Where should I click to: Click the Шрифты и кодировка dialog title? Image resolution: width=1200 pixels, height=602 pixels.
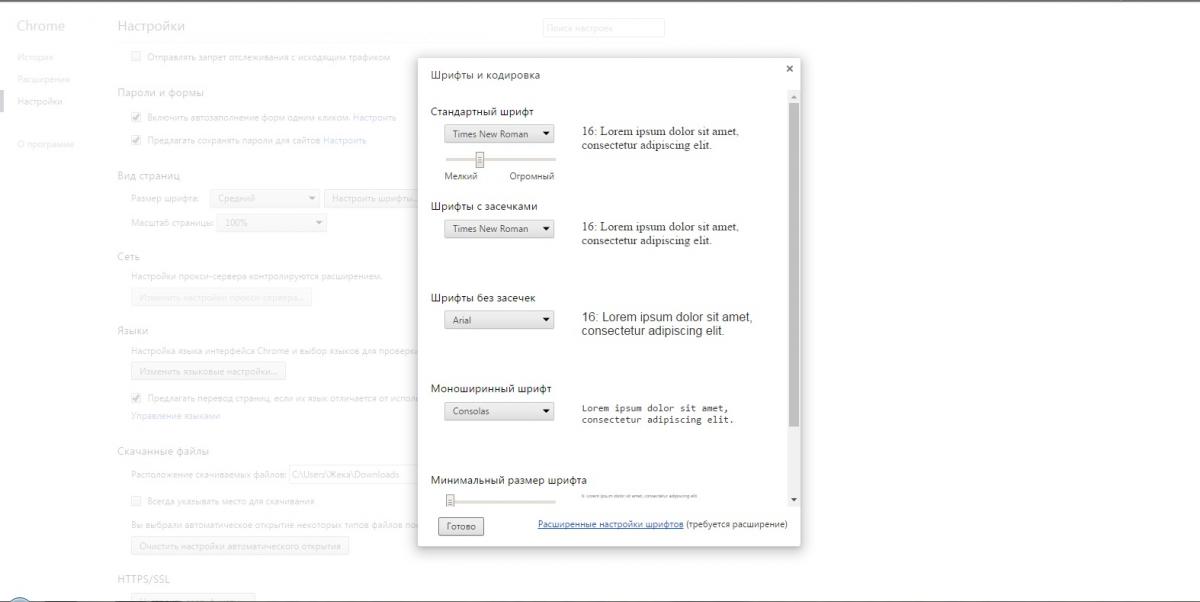(486, 75)
